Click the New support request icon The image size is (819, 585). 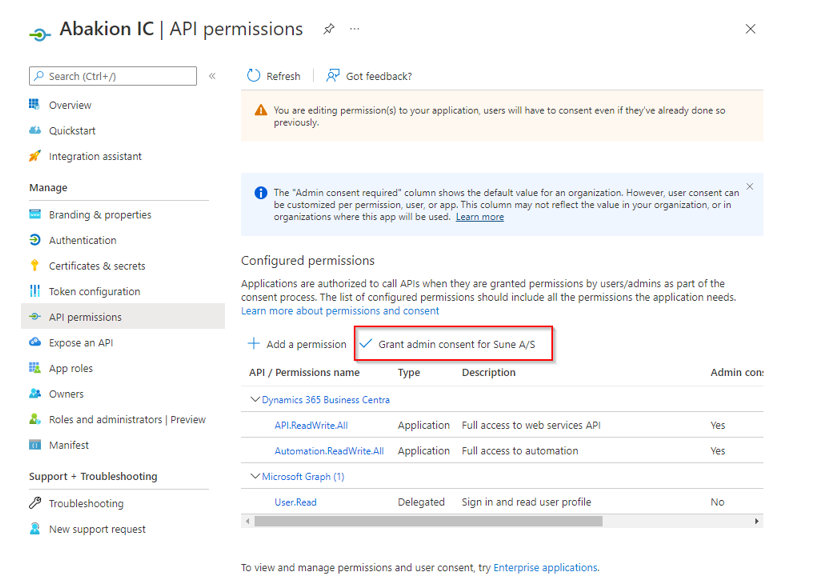click(x=34, y=529)
